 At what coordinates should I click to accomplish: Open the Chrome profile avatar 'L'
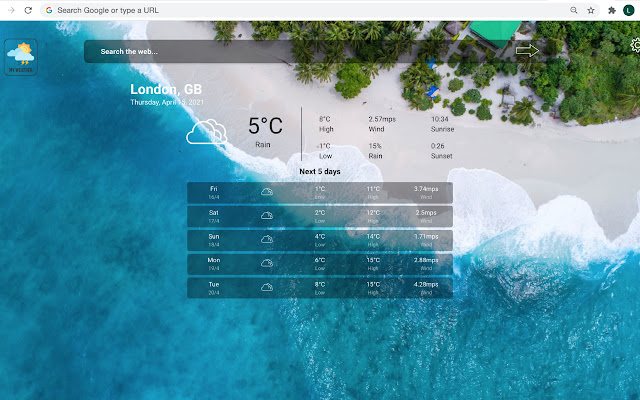click(629, 10)
